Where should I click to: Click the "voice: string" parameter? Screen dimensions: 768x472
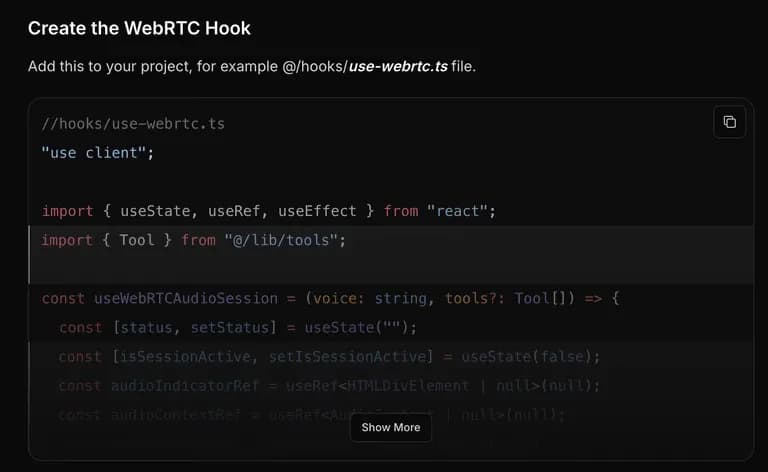click(370, 298)
